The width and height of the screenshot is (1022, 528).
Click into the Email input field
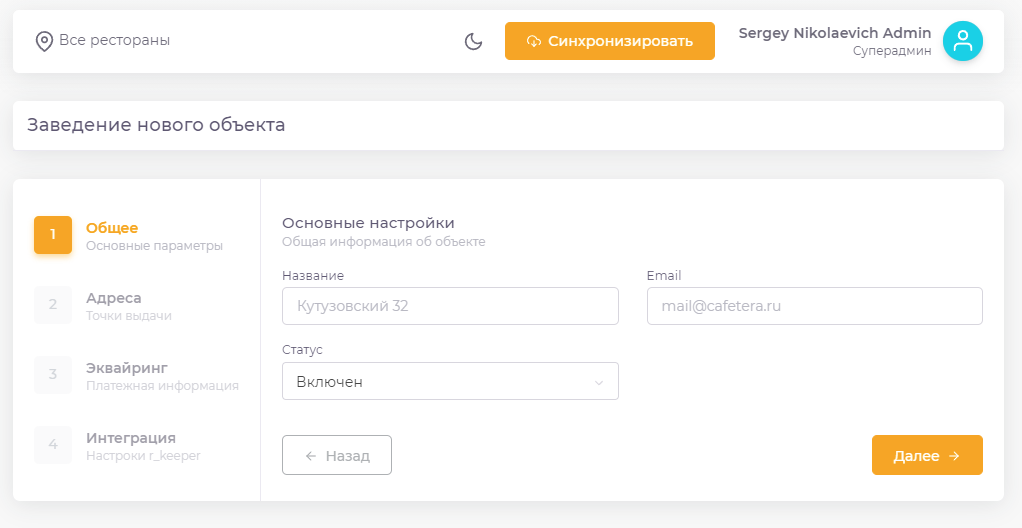pos(814,306)
